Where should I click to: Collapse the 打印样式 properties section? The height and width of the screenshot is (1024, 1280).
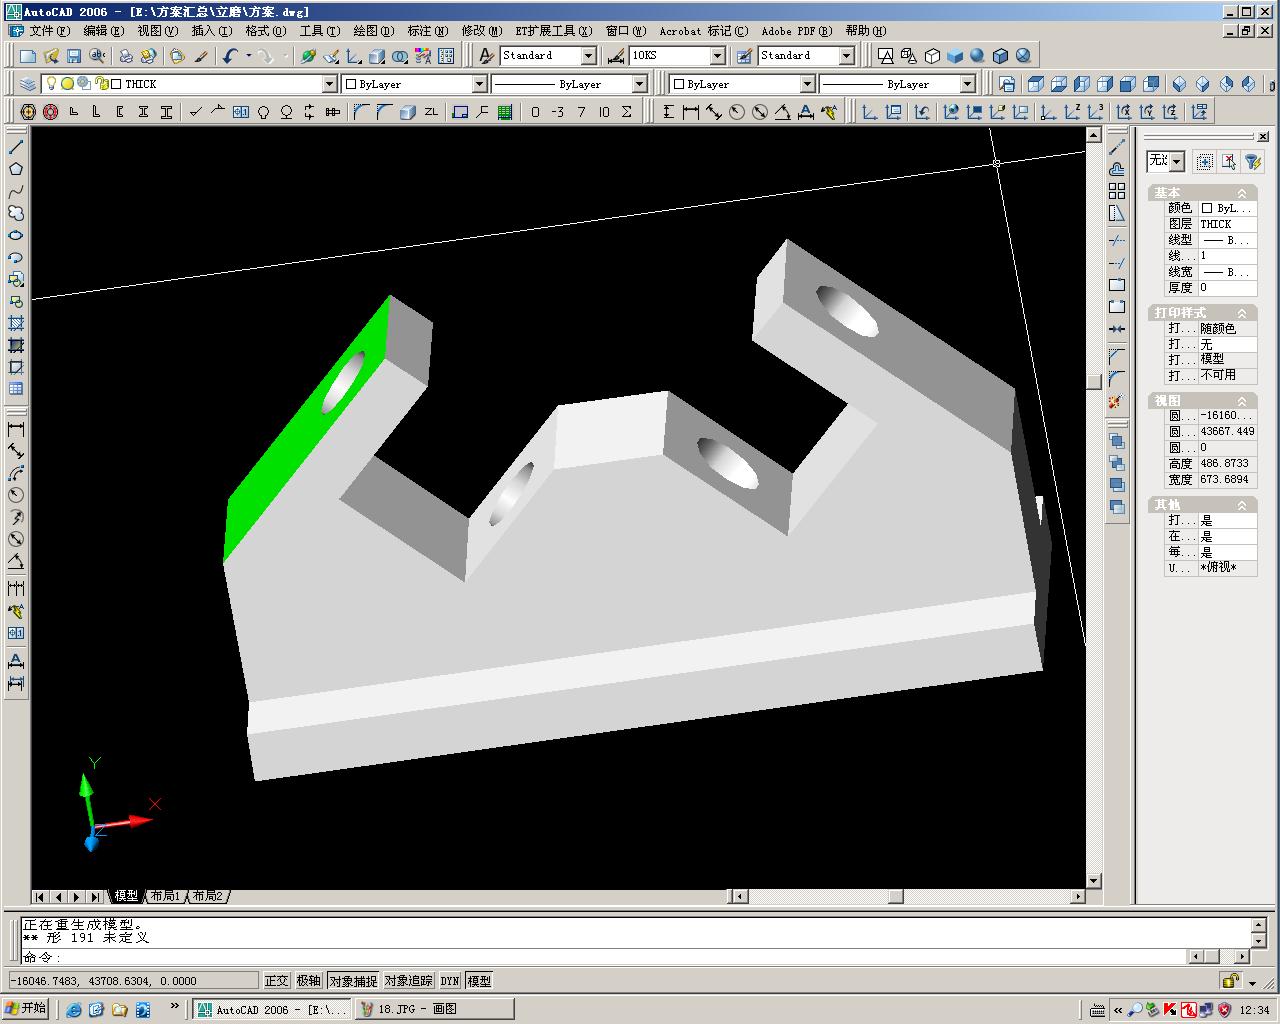pos(1242,313)
